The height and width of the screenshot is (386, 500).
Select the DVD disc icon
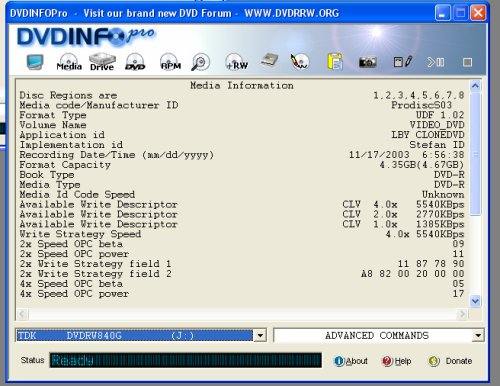[x=135, y=62]
